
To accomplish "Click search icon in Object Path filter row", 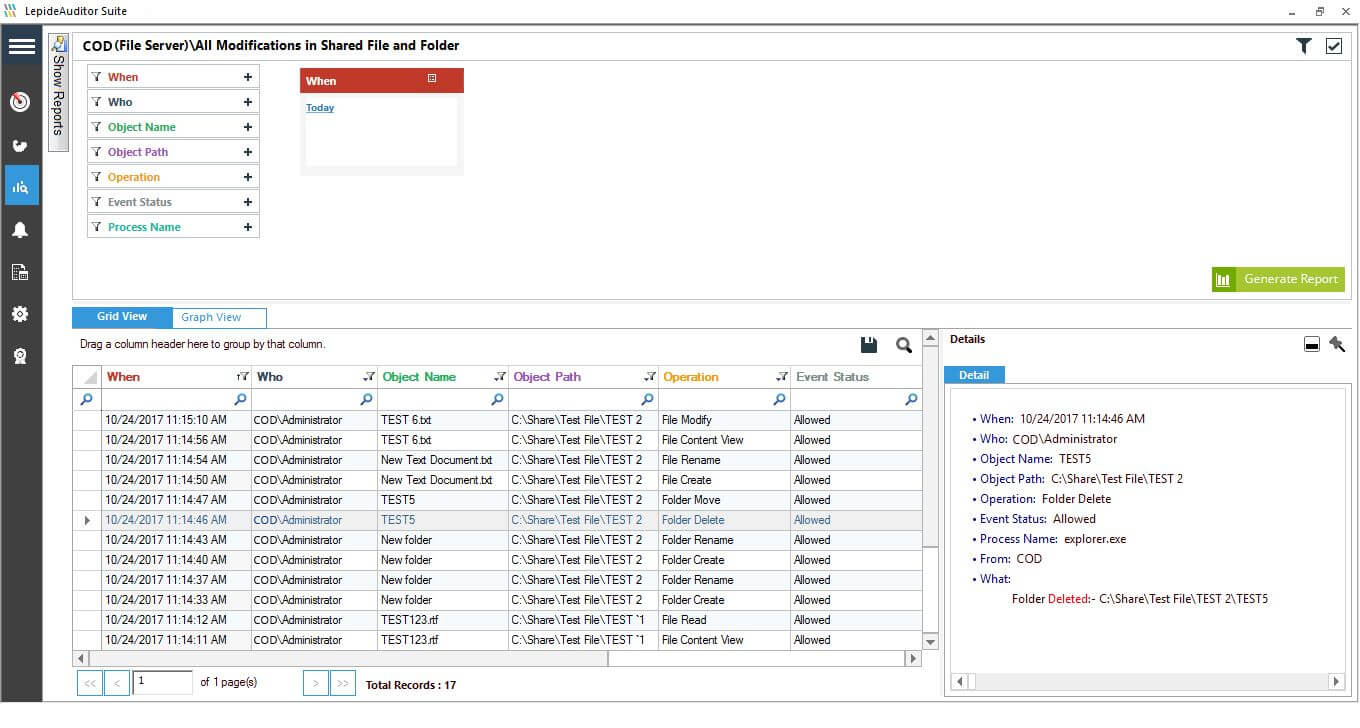I will [x=648, y=400].
